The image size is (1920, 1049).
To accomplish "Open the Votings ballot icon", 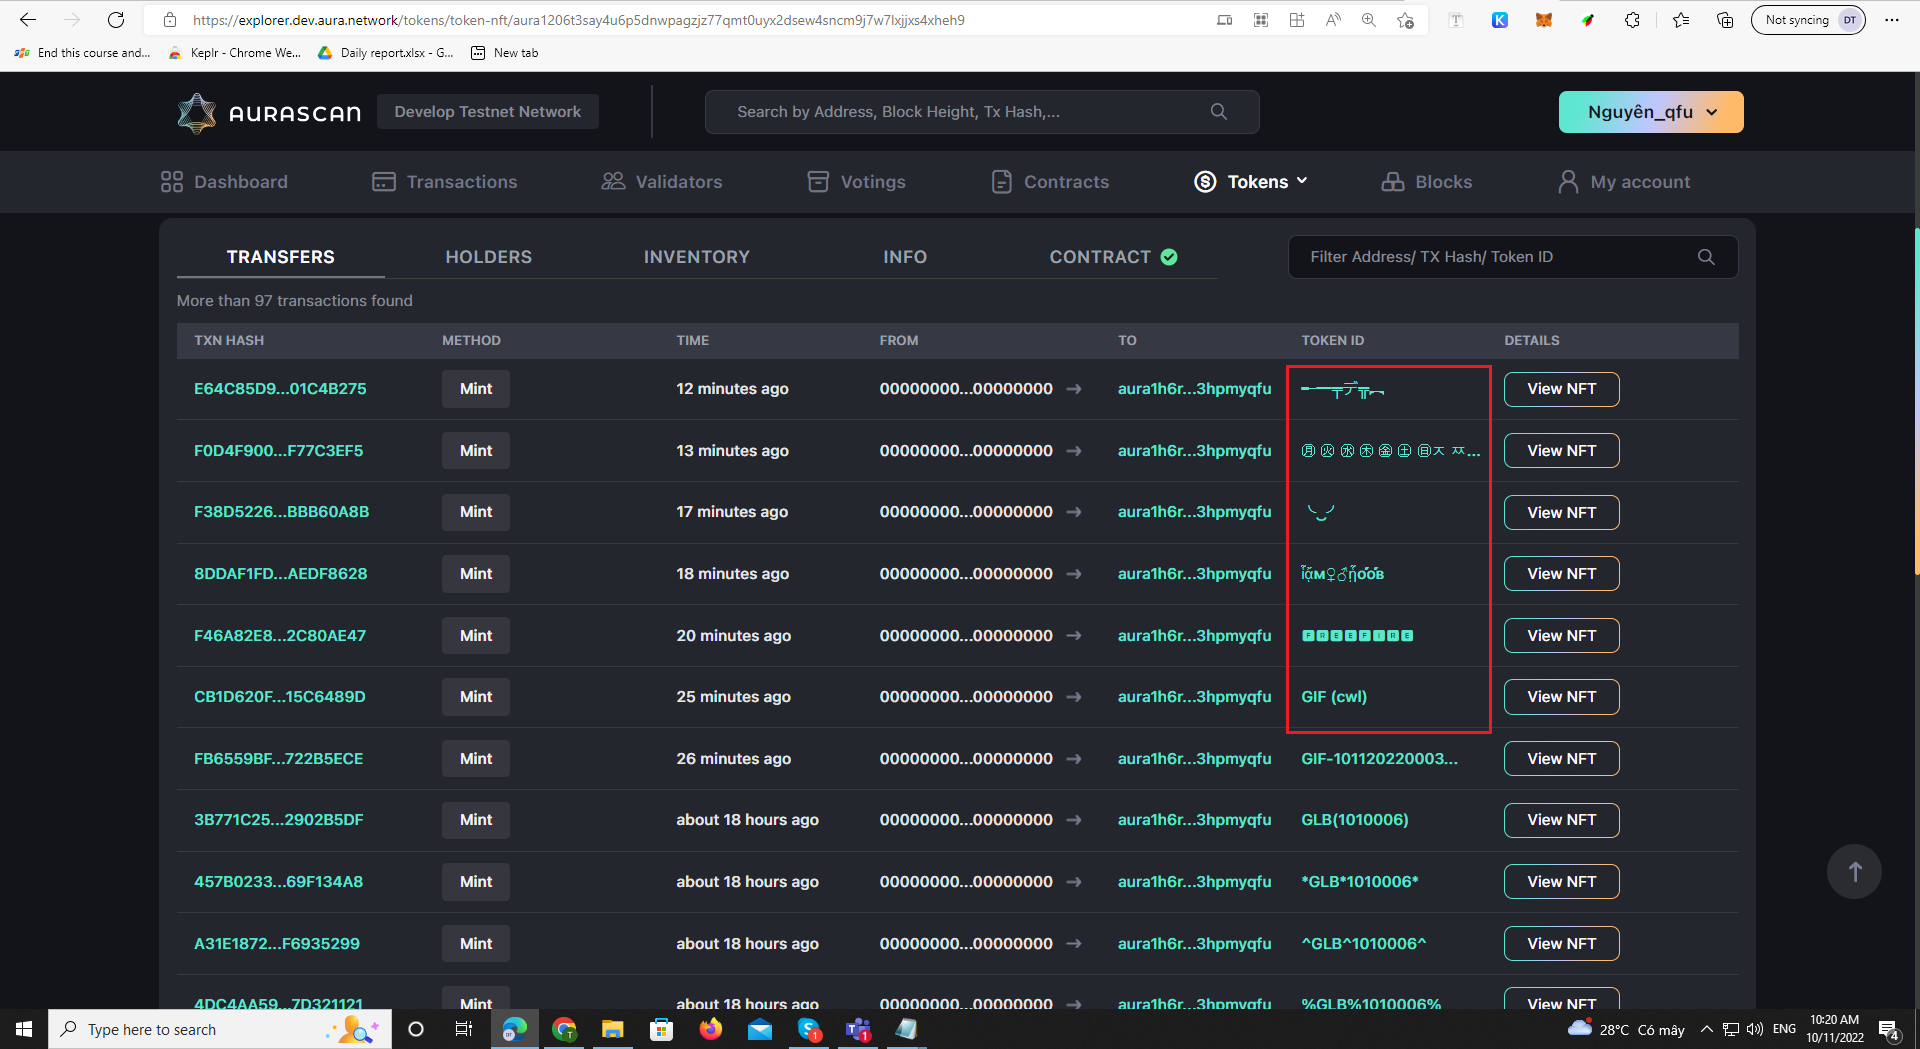I will [818, 181].
